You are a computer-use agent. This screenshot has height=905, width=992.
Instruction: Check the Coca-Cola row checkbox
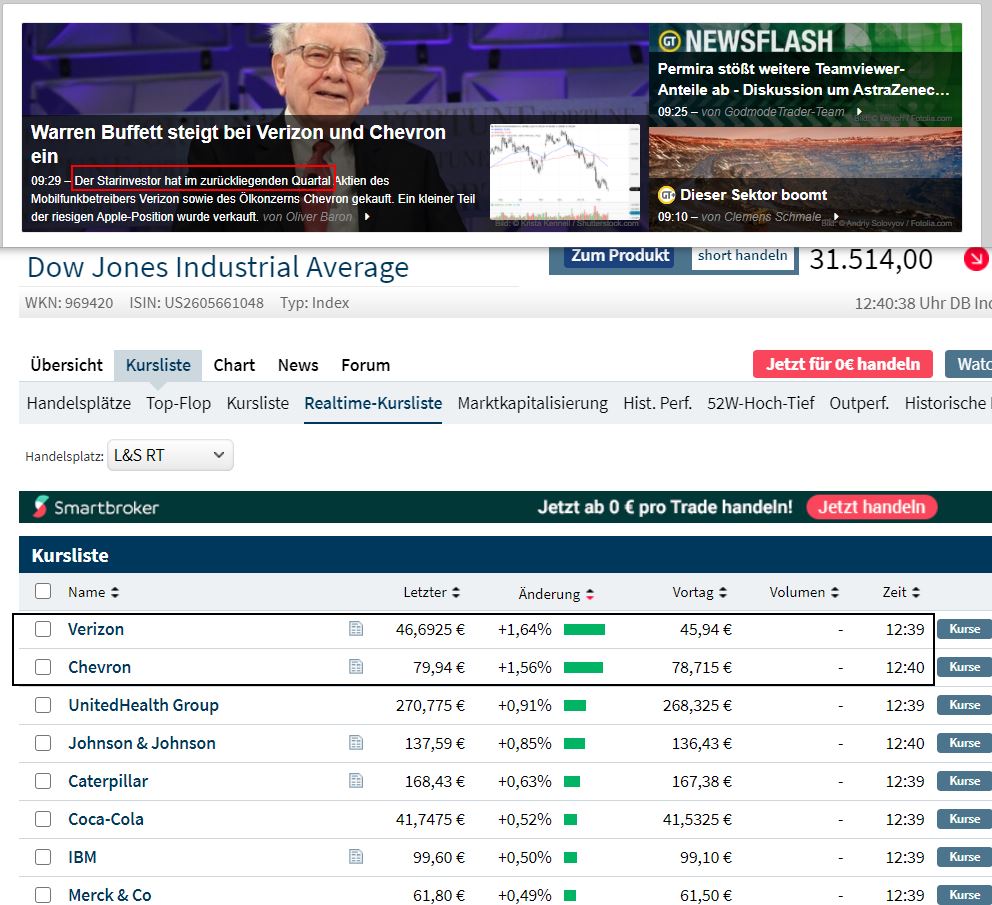43,819
